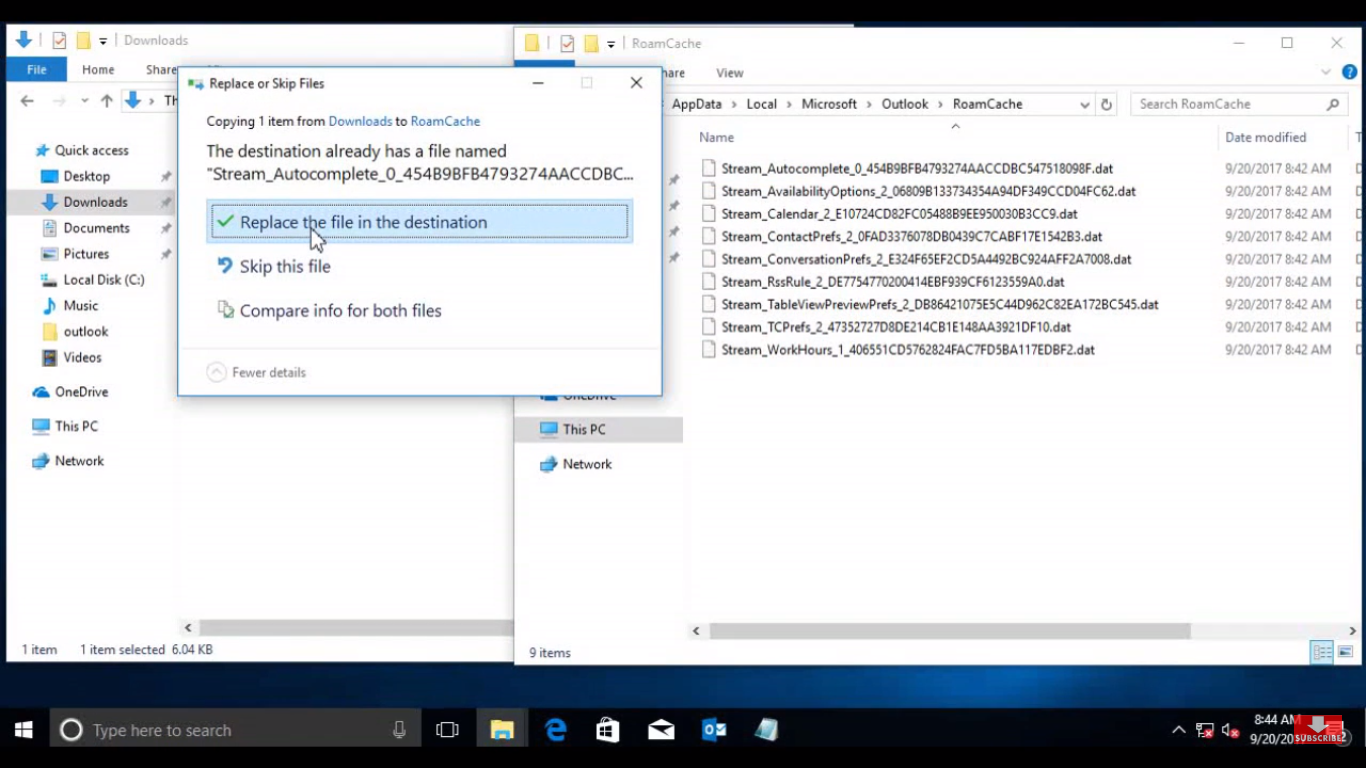Switch to the View tab in RoamCache window
The image size is (1366, 768).
pyautogui.click(x=729, y=73)
